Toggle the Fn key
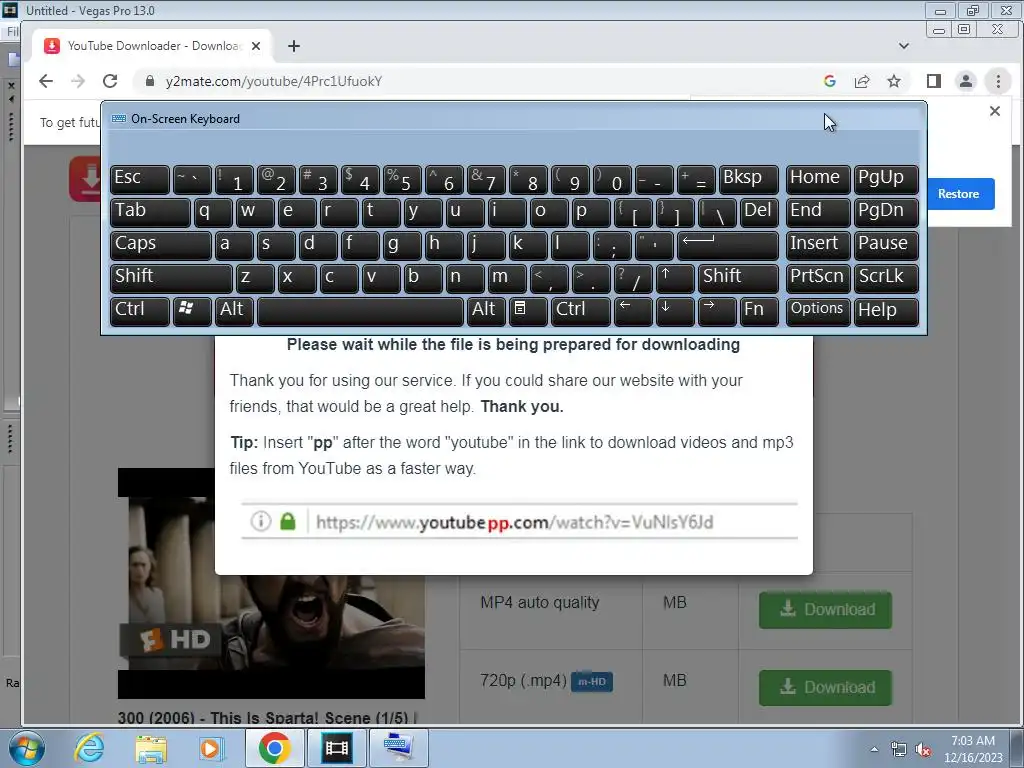 click(759, 311)
